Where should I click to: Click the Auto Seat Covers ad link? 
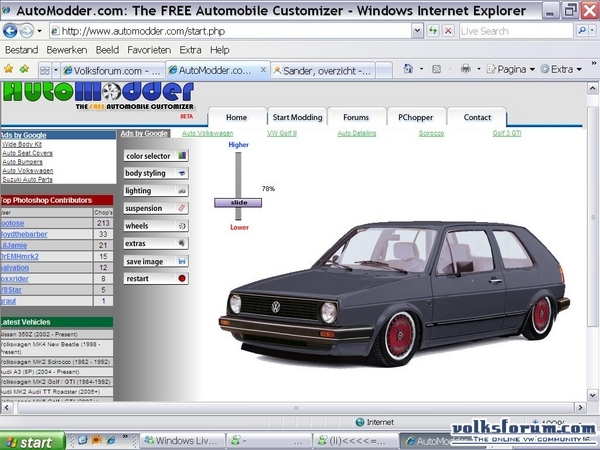[x=27, y=153]
